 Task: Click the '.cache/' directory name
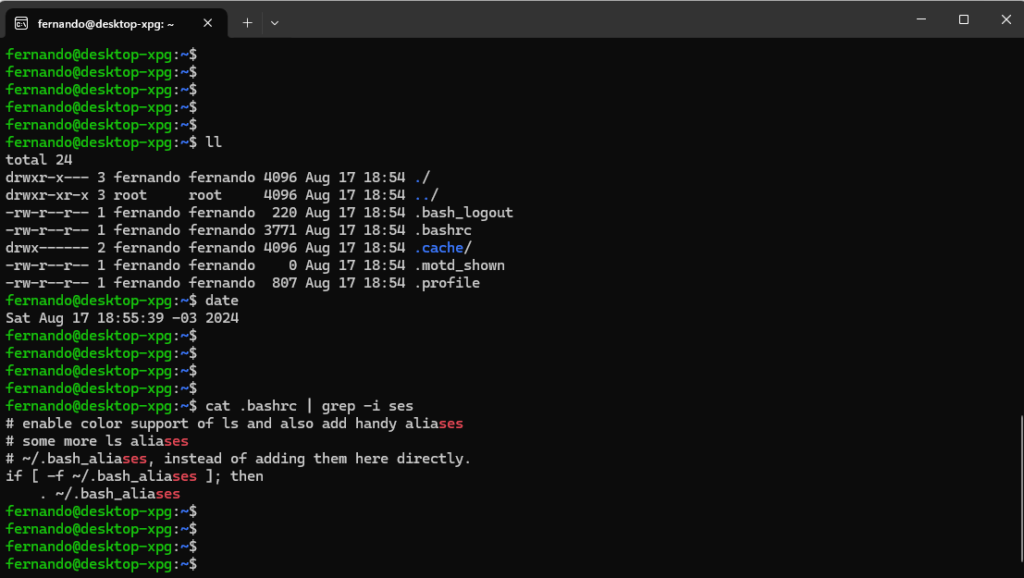[x=443, y=248]
